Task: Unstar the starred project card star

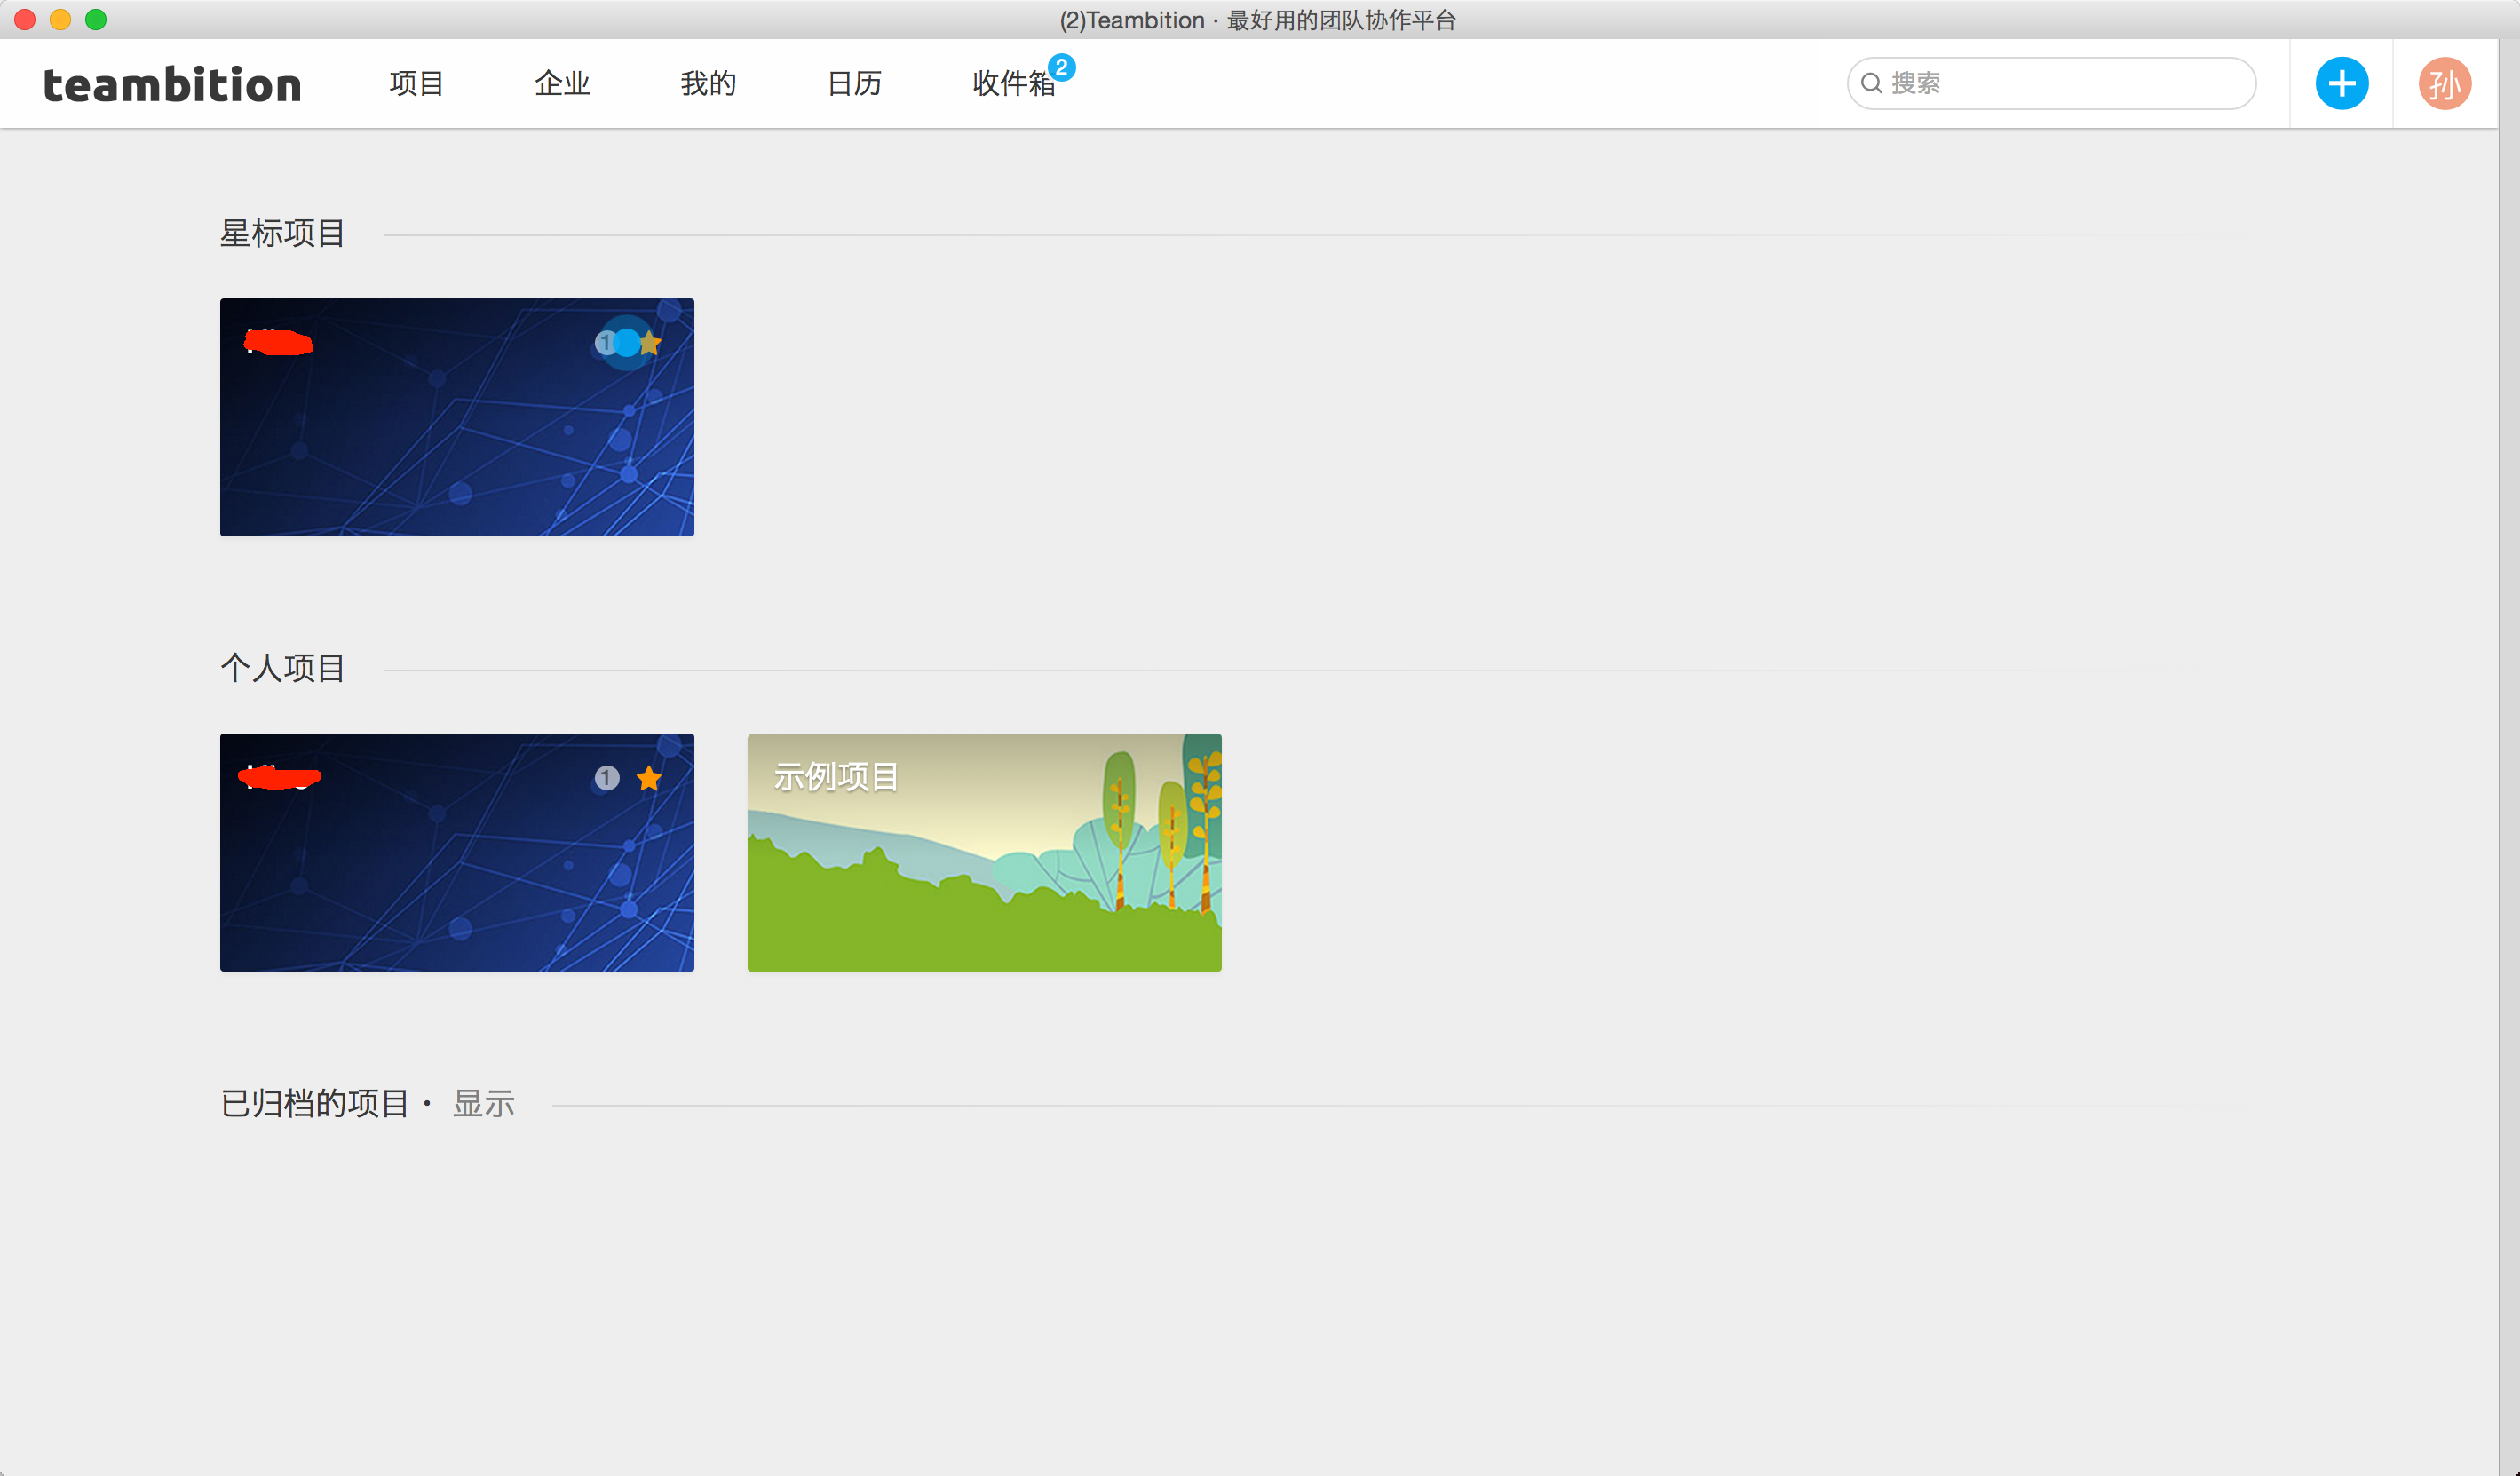Action: 650,343
